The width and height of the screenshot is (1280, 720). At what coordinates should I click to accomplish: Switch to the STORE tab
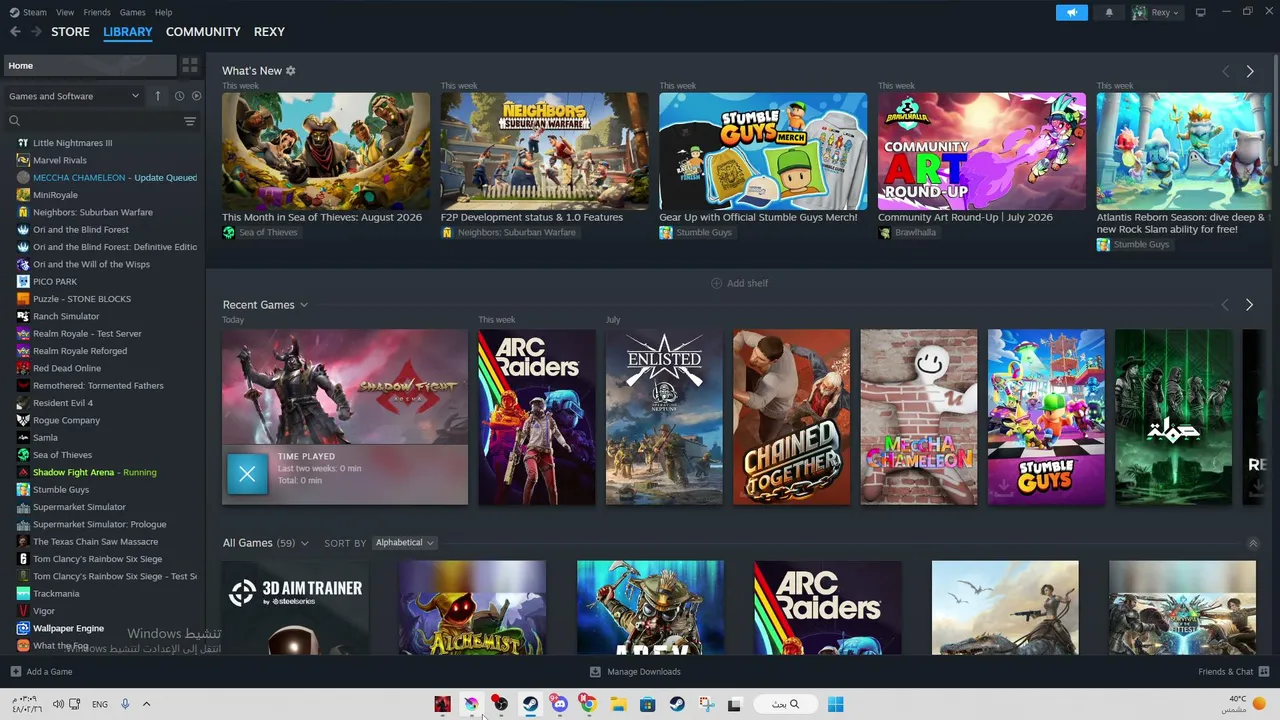pos(70,32)
